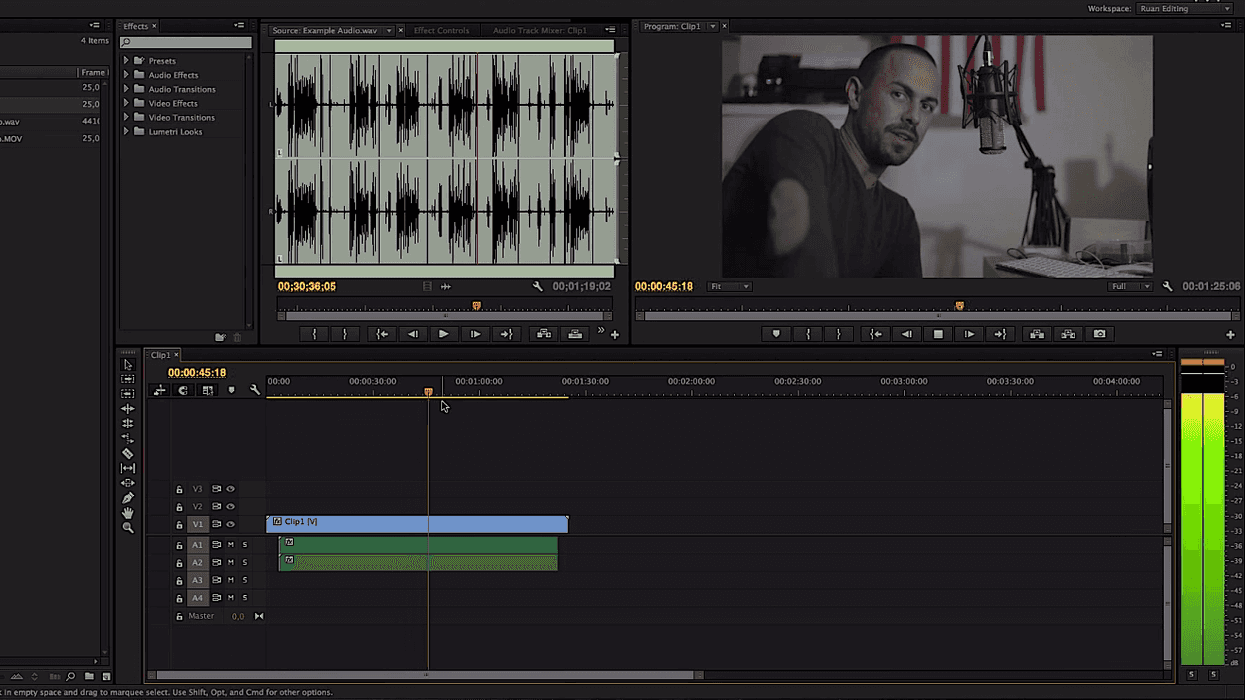Click Source monitor settings wrench

click(538, 287)
